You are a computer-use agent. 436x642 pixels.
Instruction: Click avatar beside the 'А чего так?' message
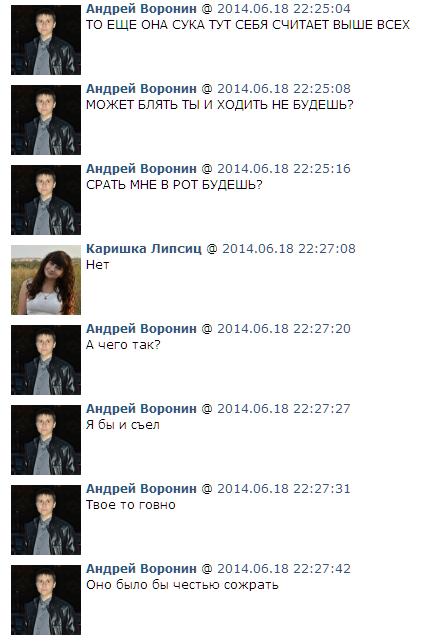[46, 360]
